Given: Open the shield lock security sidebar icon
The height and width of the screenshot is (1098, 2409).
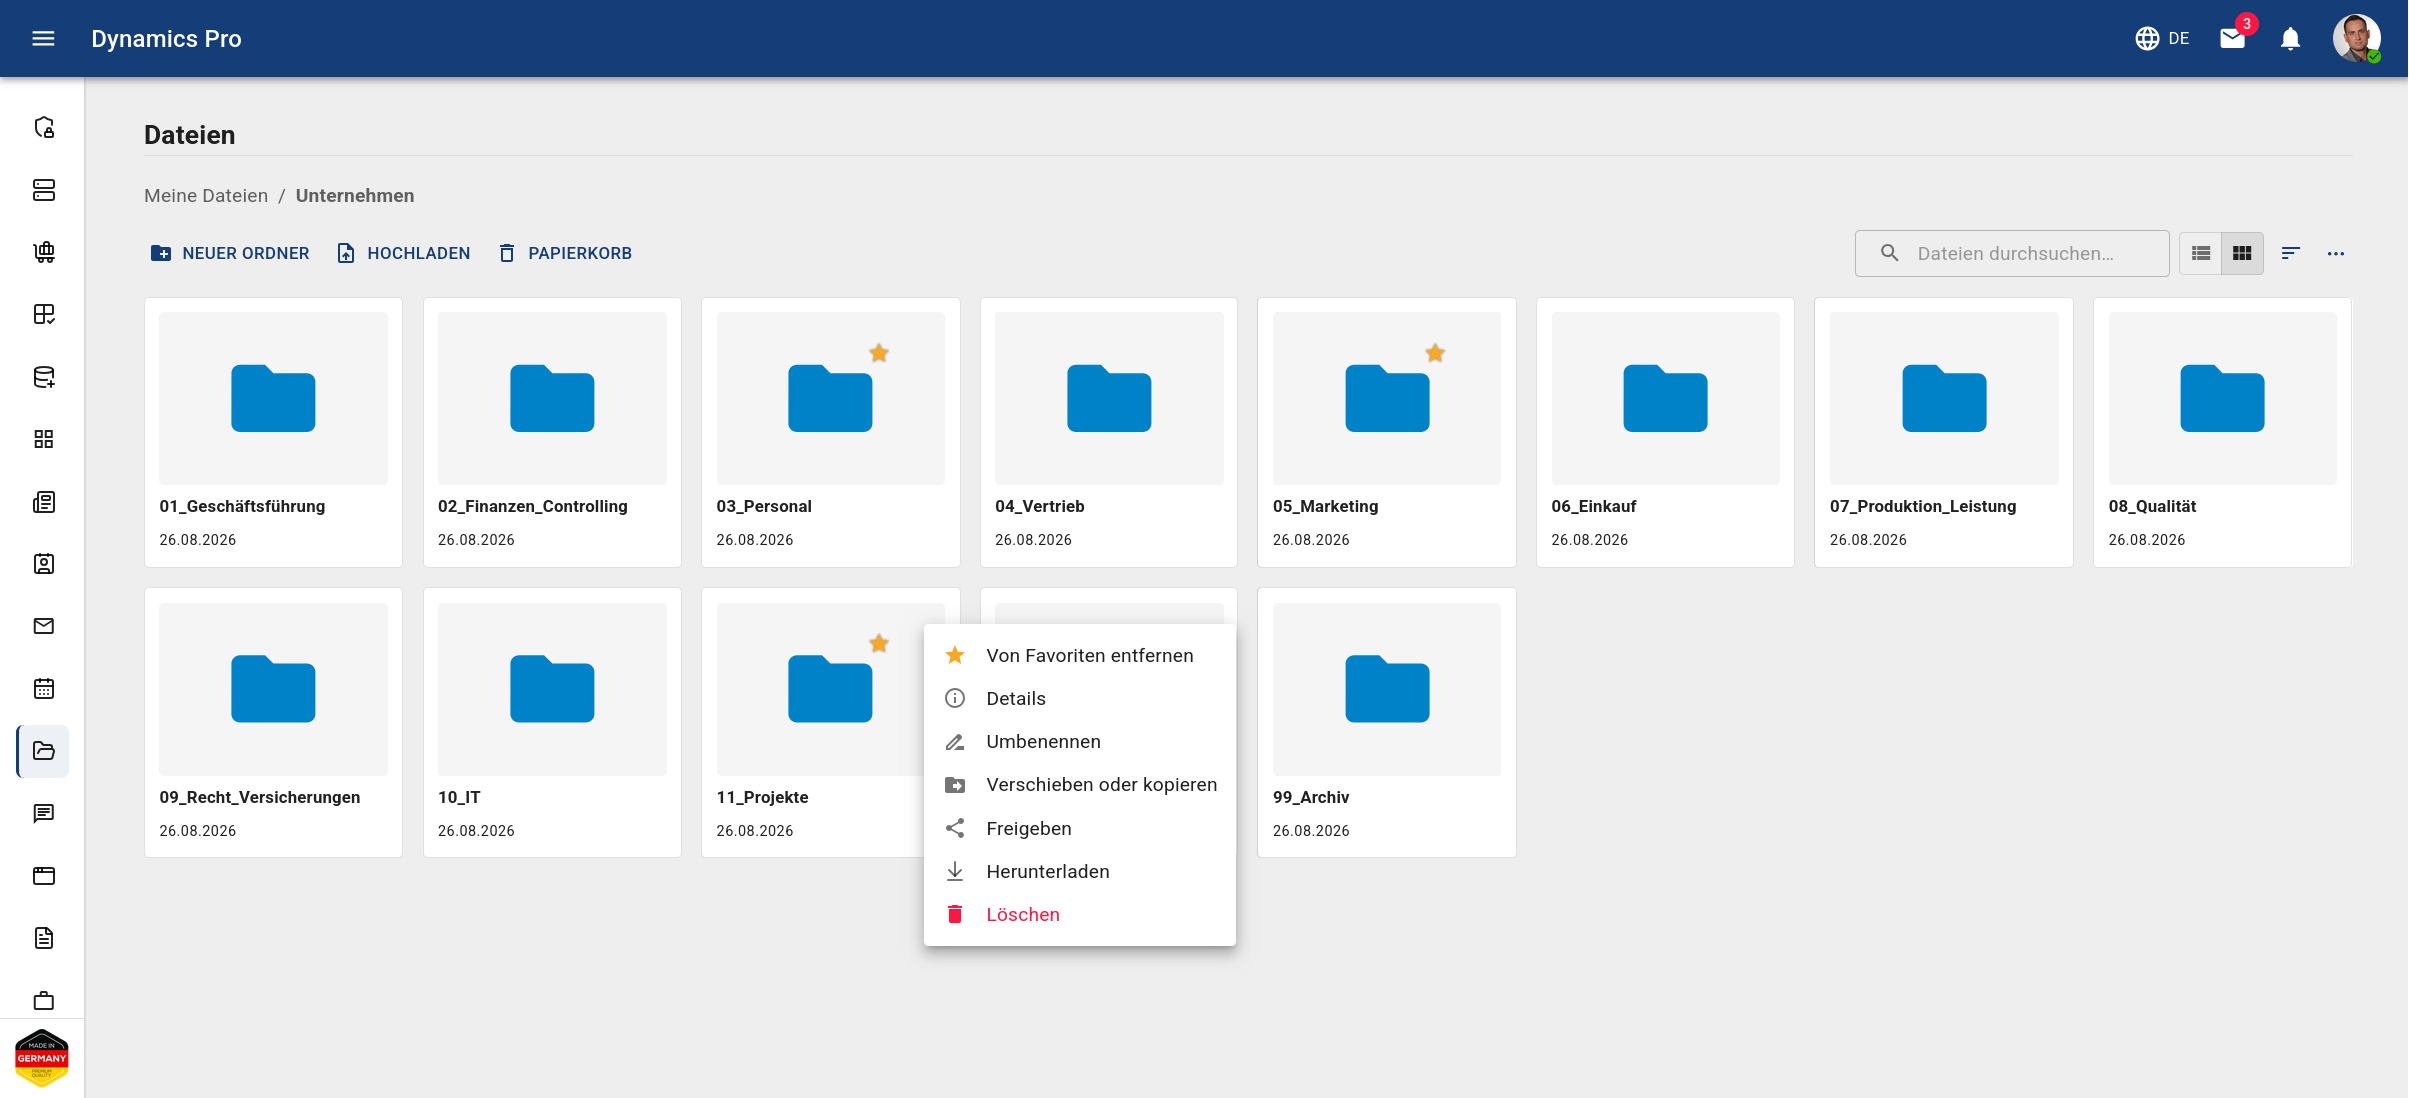Looking at the screenshot, I should 44,127.
